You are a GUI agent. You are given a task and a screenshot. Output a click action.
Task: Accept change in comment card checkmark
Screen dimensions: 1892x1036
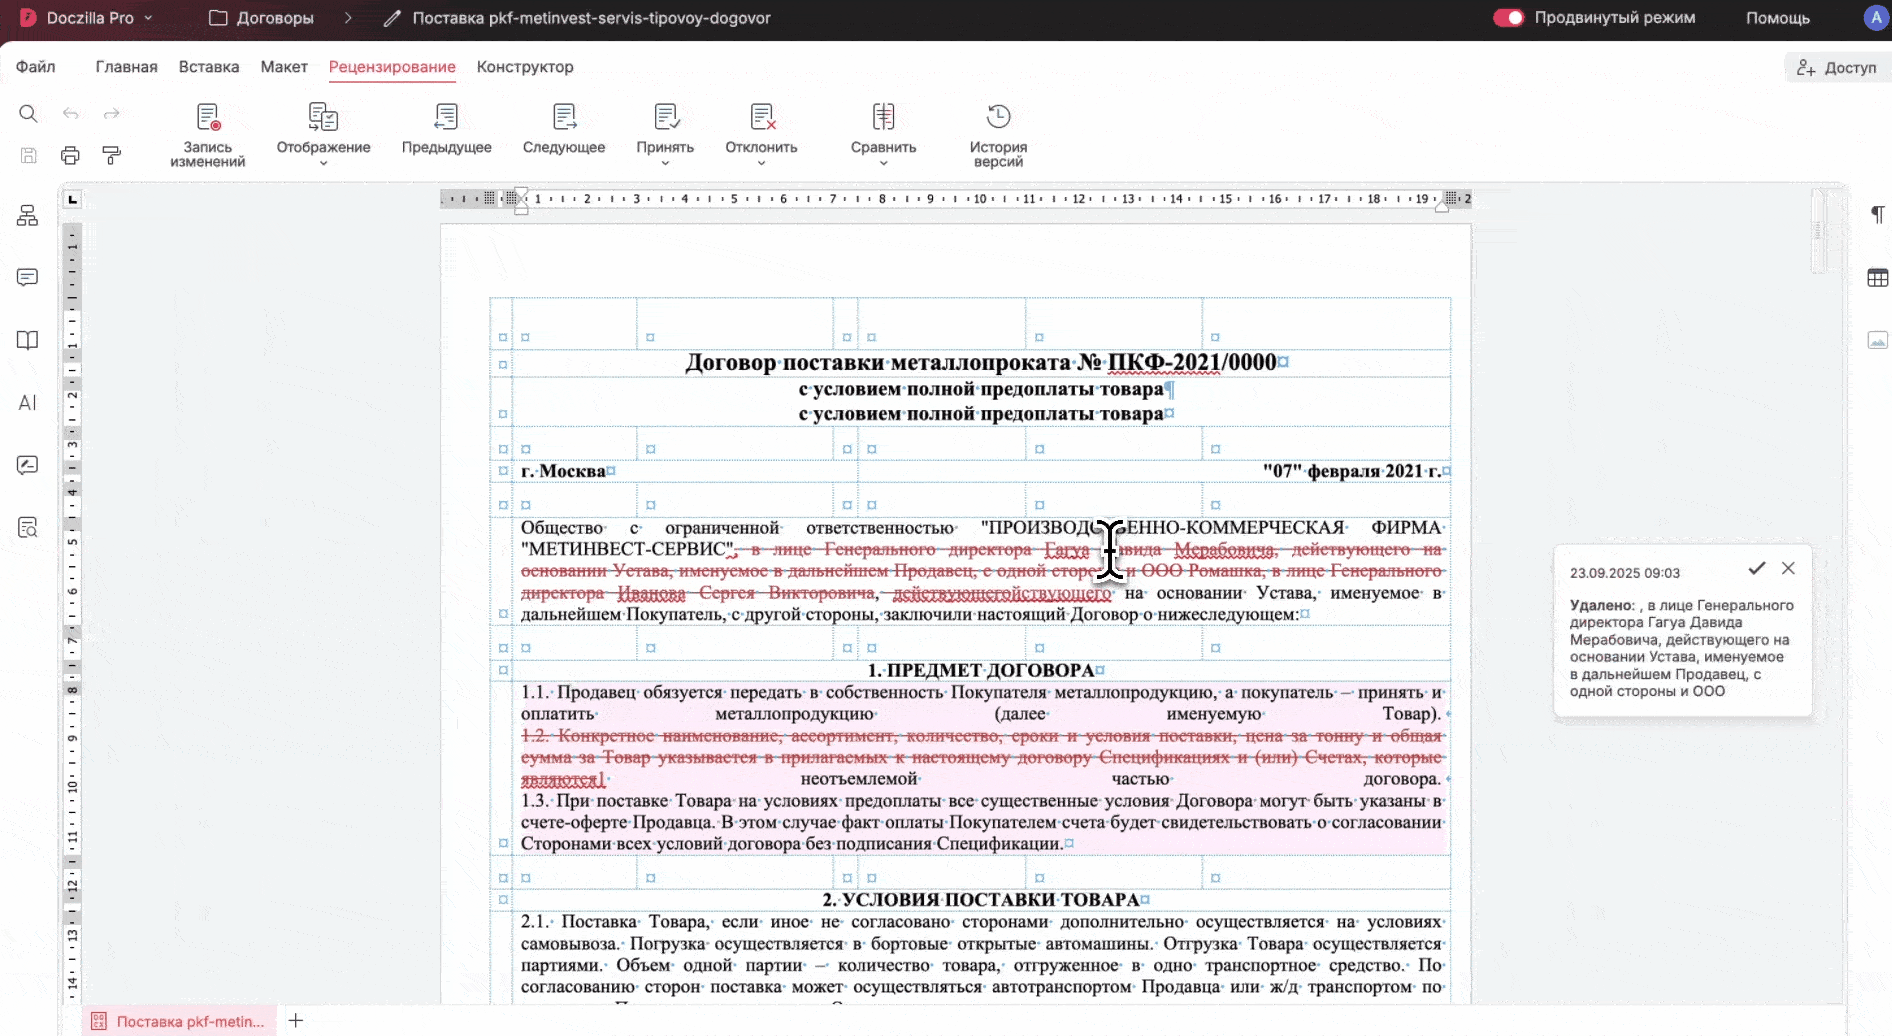(x=1756, y=568)
